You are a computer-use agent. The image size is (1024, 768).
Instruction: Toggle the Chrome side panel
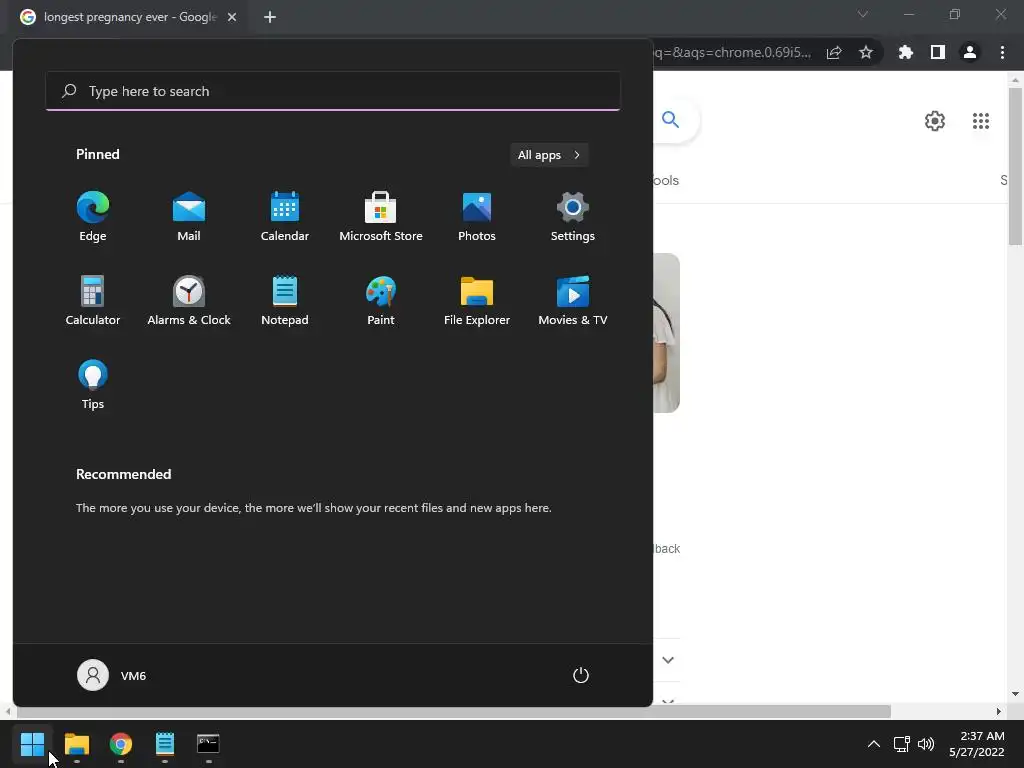point(938,52)
